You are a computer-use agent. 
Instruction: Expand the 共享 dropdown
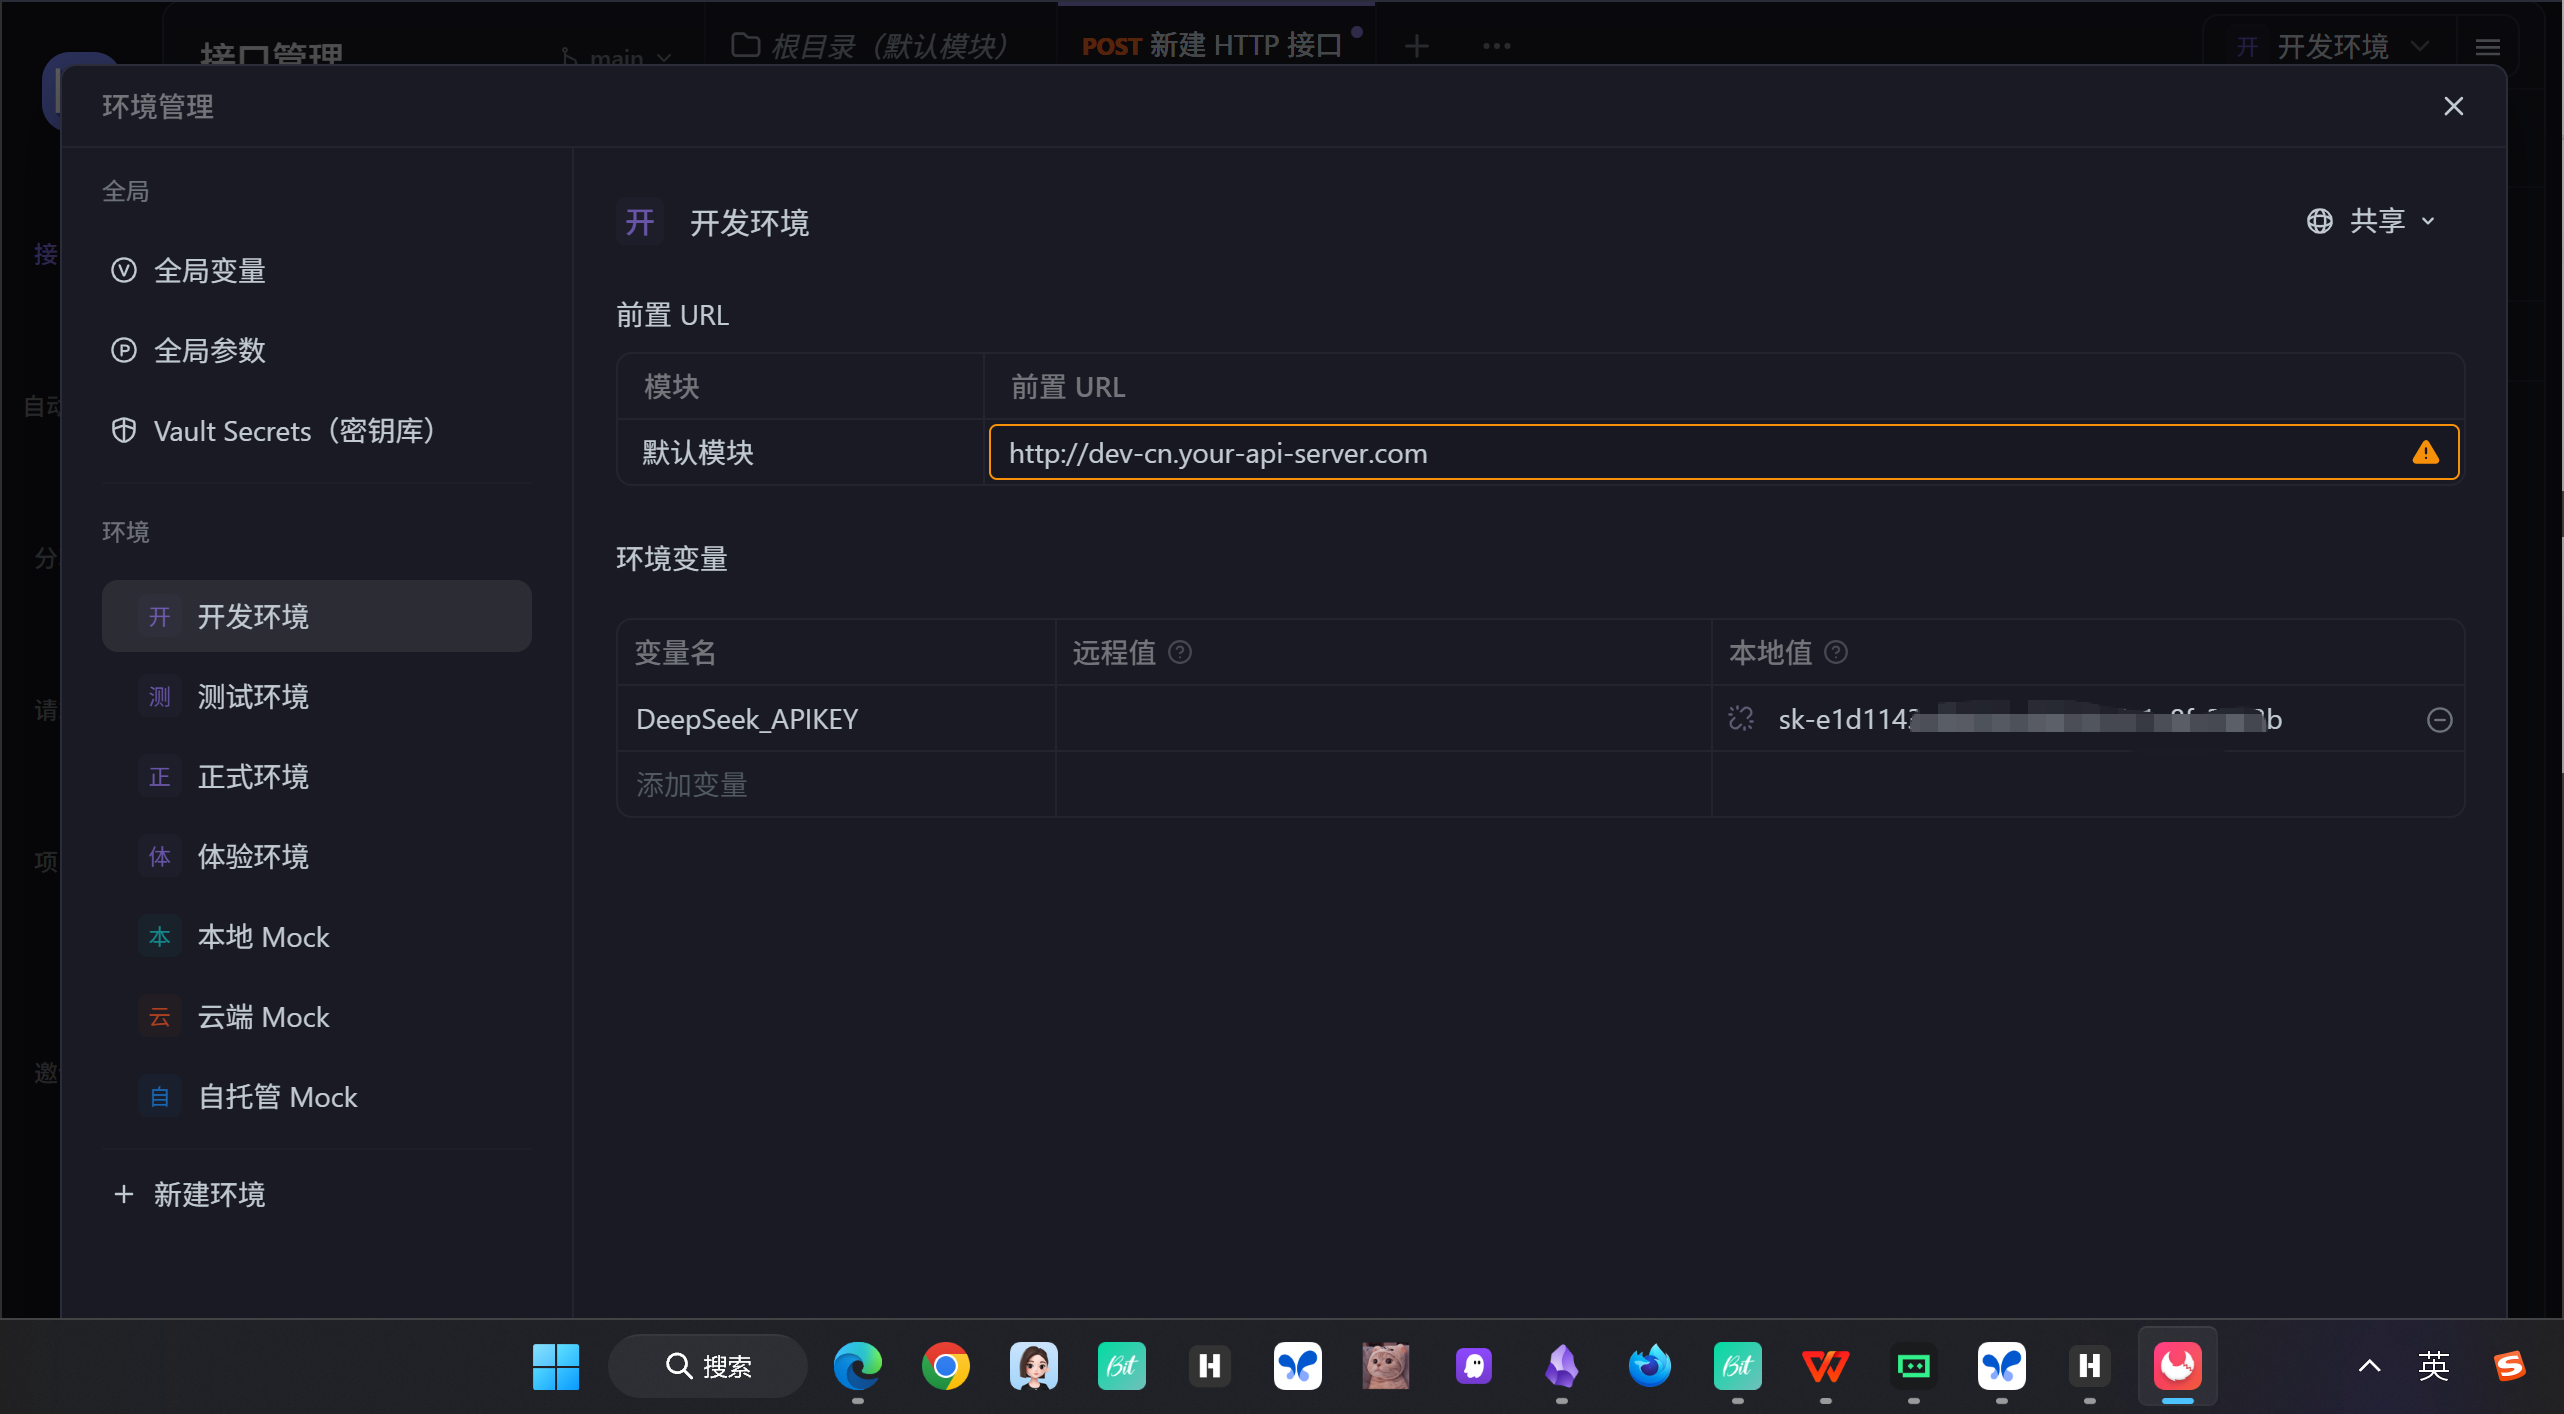2374,221
